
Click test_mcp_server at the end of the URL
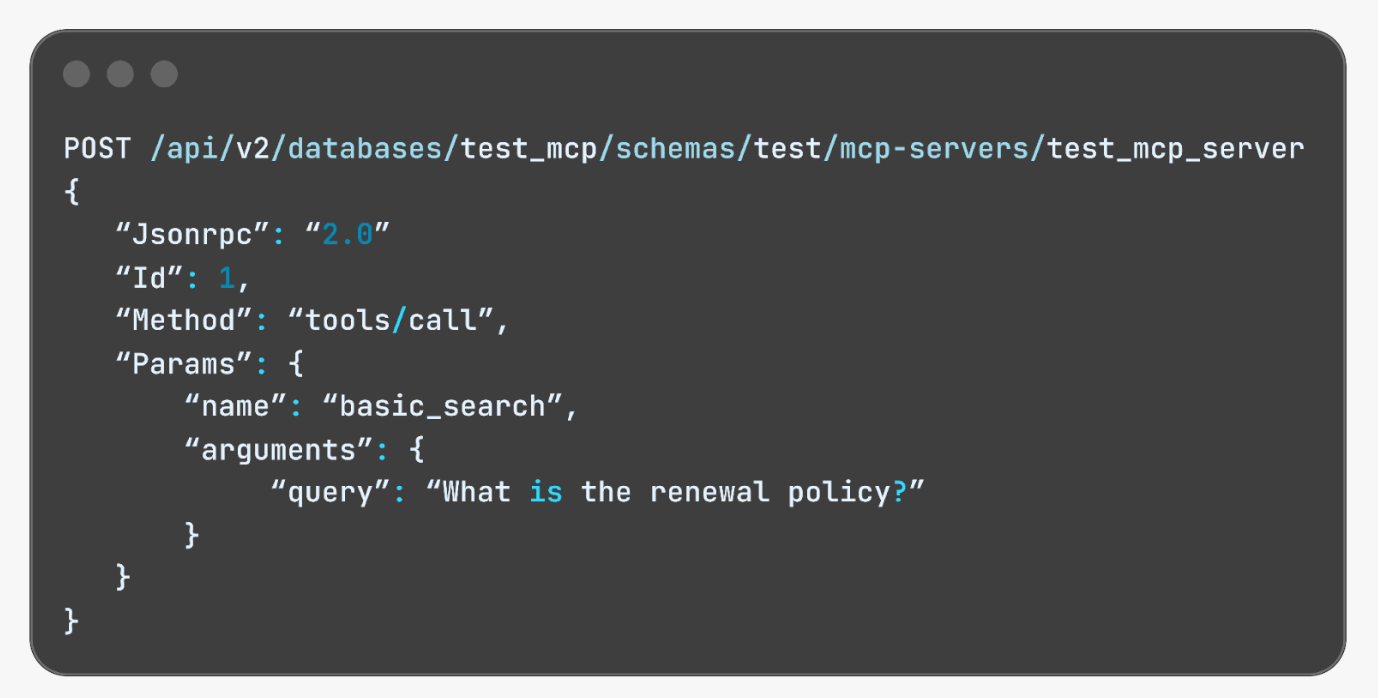(1175, 149)
